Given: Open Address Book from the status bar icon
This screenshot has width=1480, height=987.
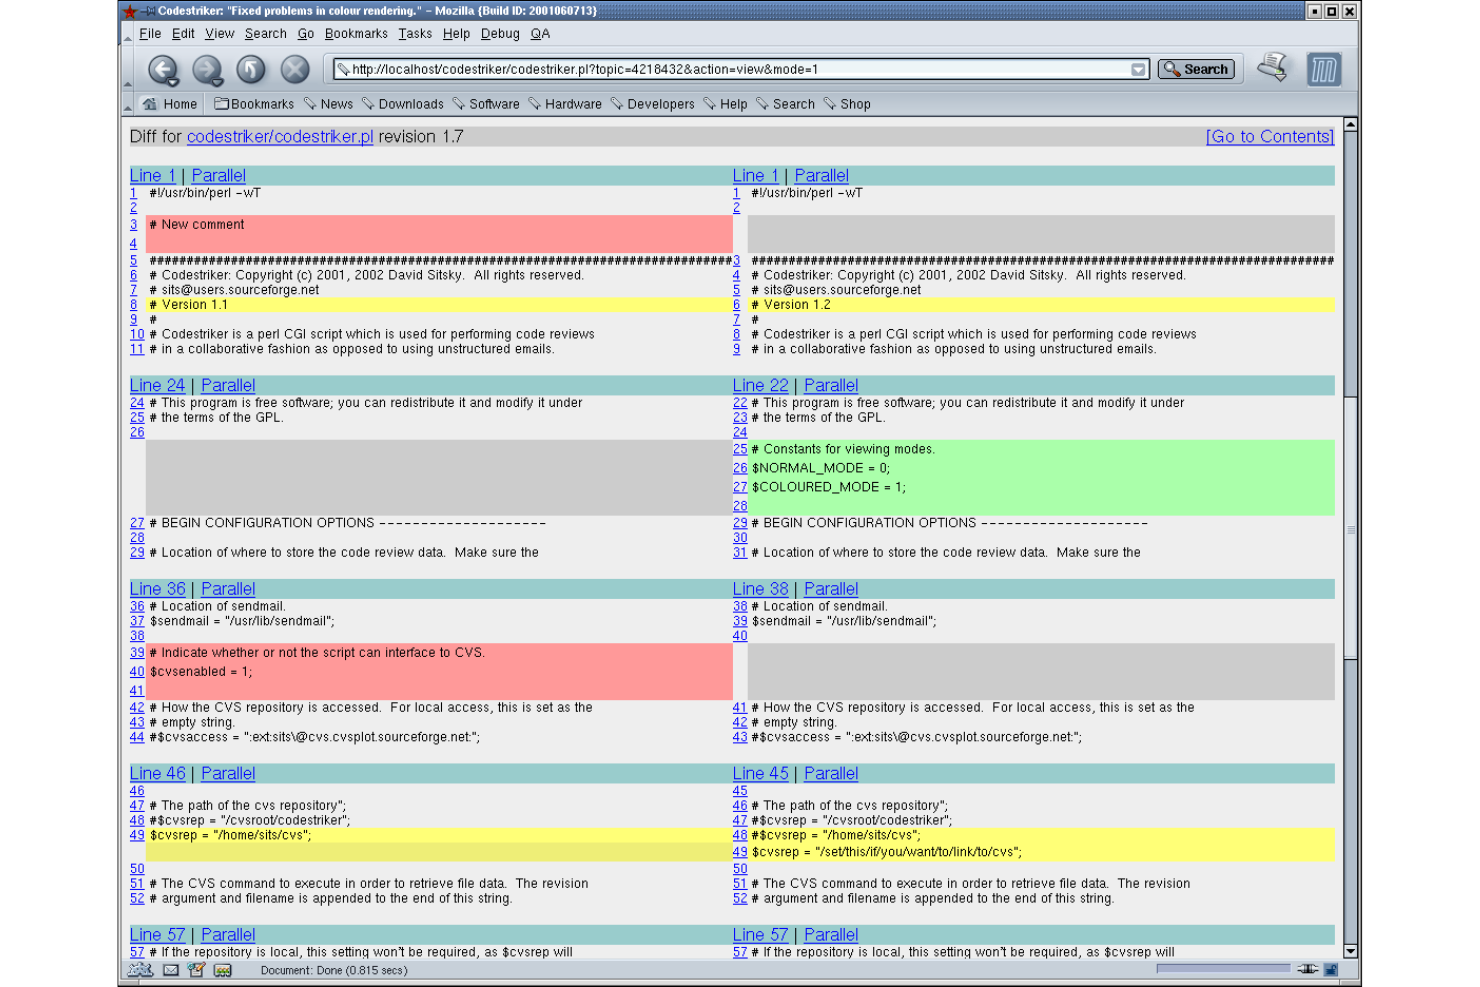Looking at the screenshot, I should [x=222, y=970].
